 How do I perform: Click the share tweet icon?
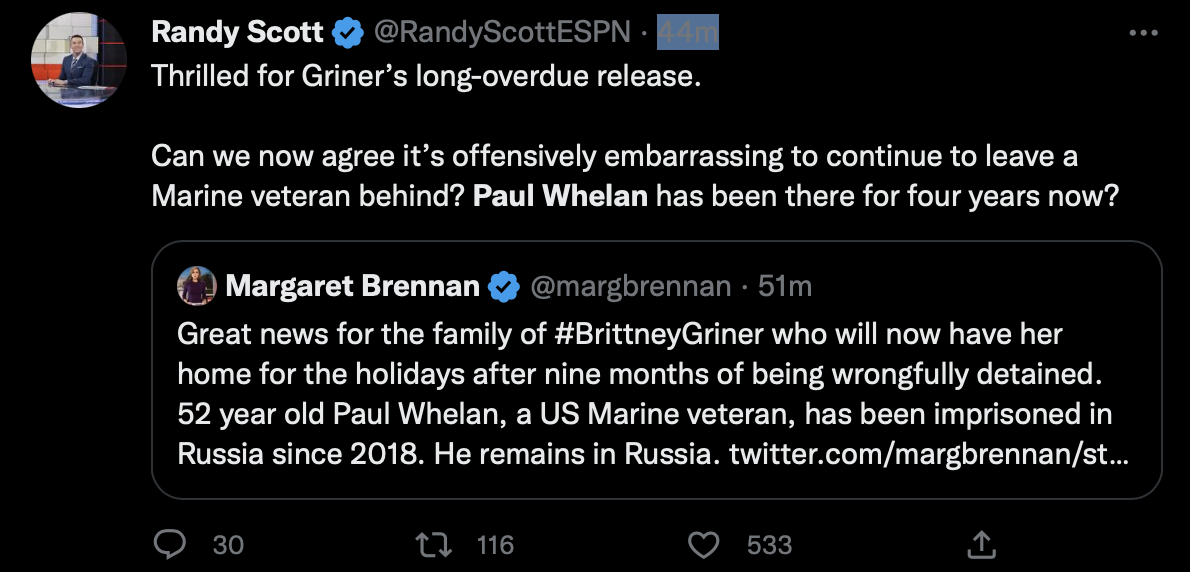pyautogui.click(x=981, y=544)
